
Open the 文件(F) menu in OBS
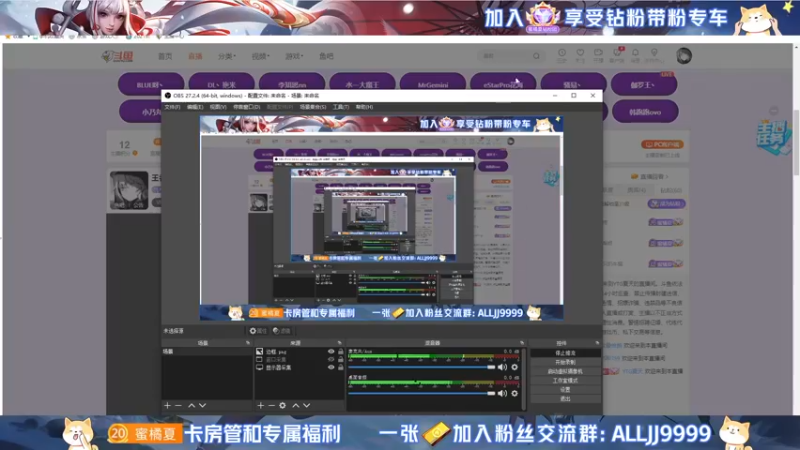[x=172, y=107]
